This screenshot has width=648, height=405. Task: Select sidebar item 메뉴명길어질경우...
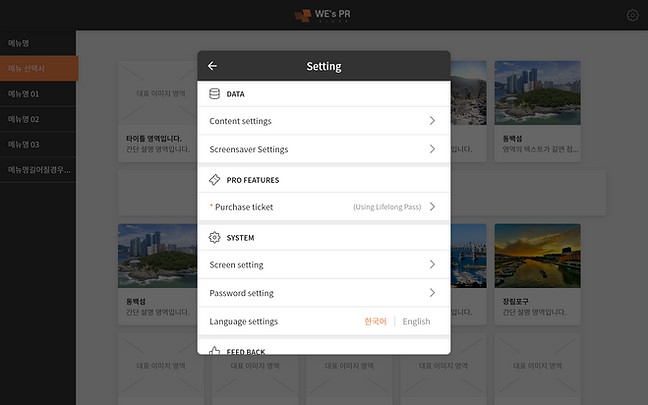pyautogui.click(x=38, y=169)
